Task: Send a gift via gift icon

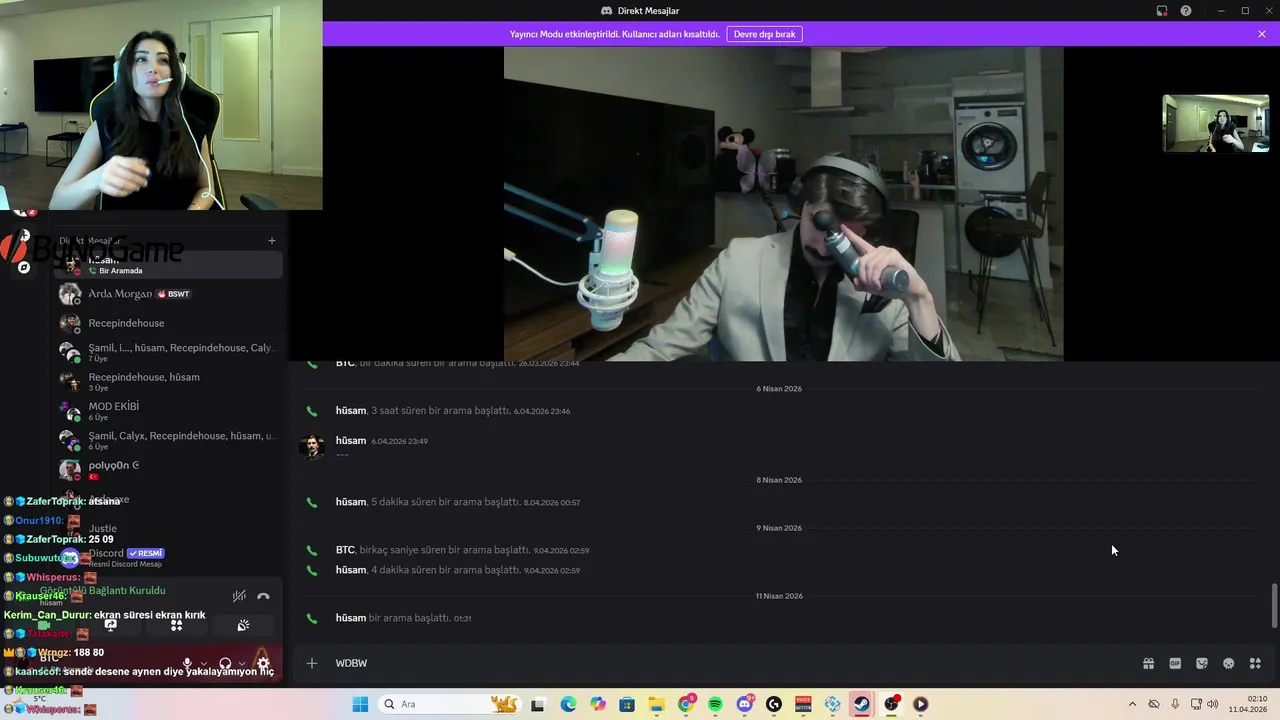Action: (1149, 663)
